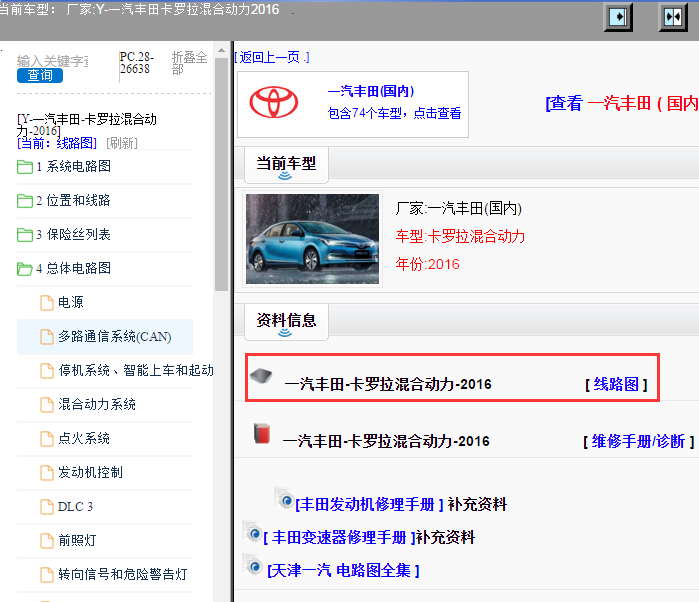Click PC.28-26638 text in sidebar
The height and width of the screenshot is (602, 699).
137,63
